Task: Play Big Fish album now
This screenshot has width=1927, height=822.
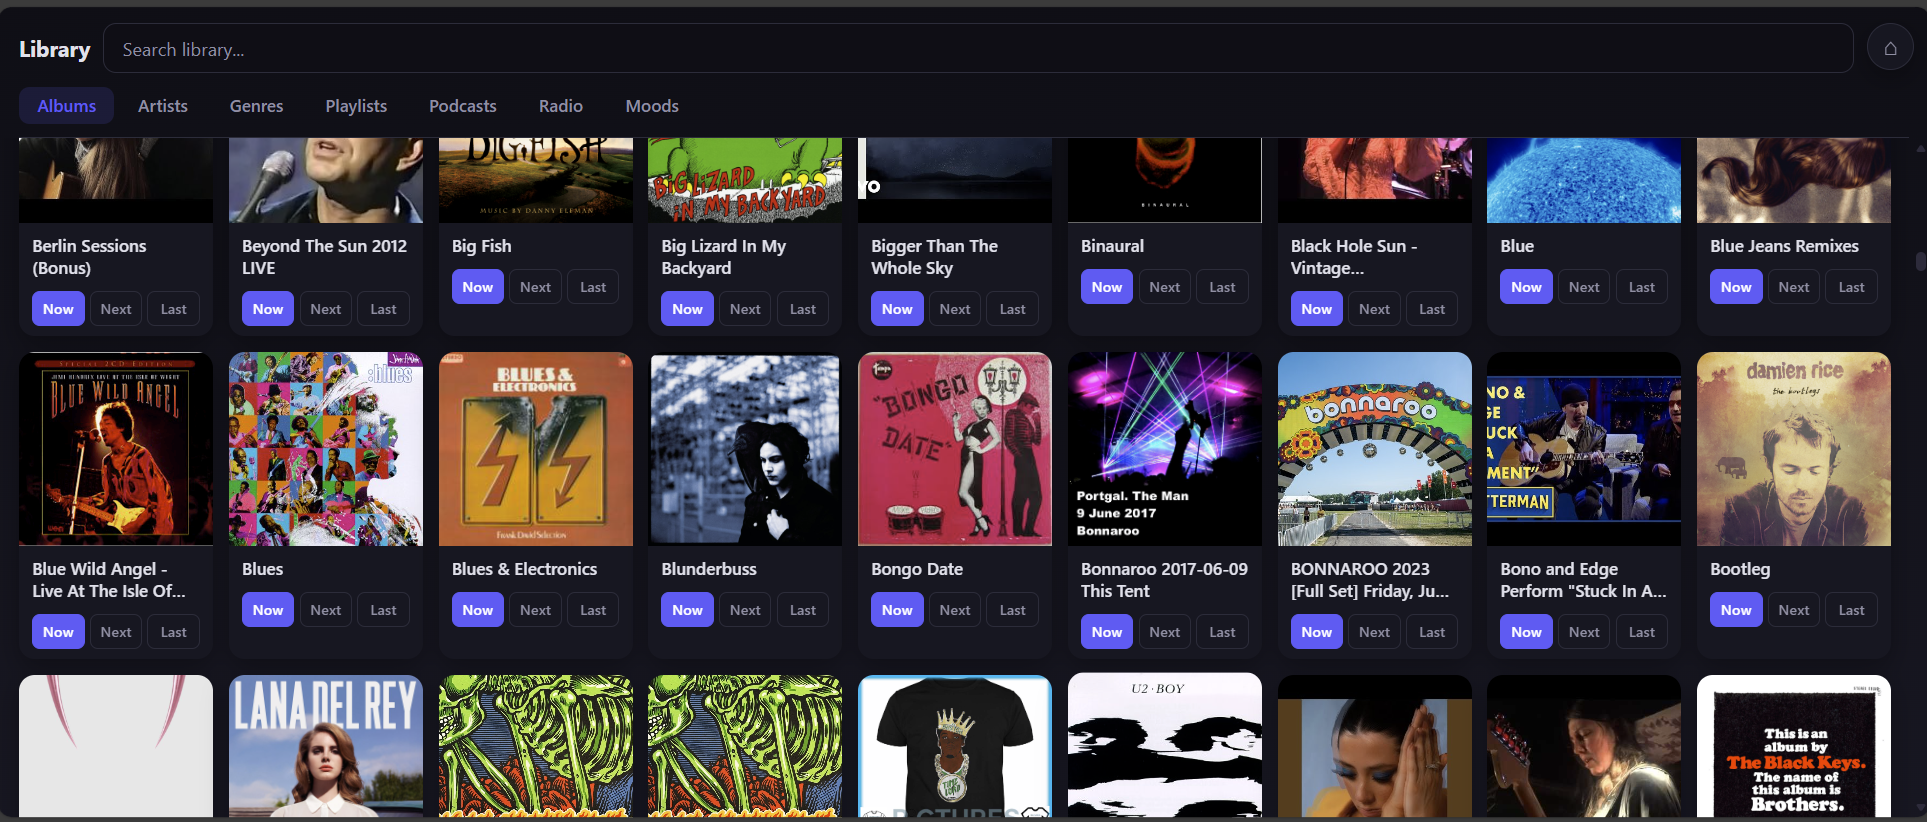Action: pos(478,287)
